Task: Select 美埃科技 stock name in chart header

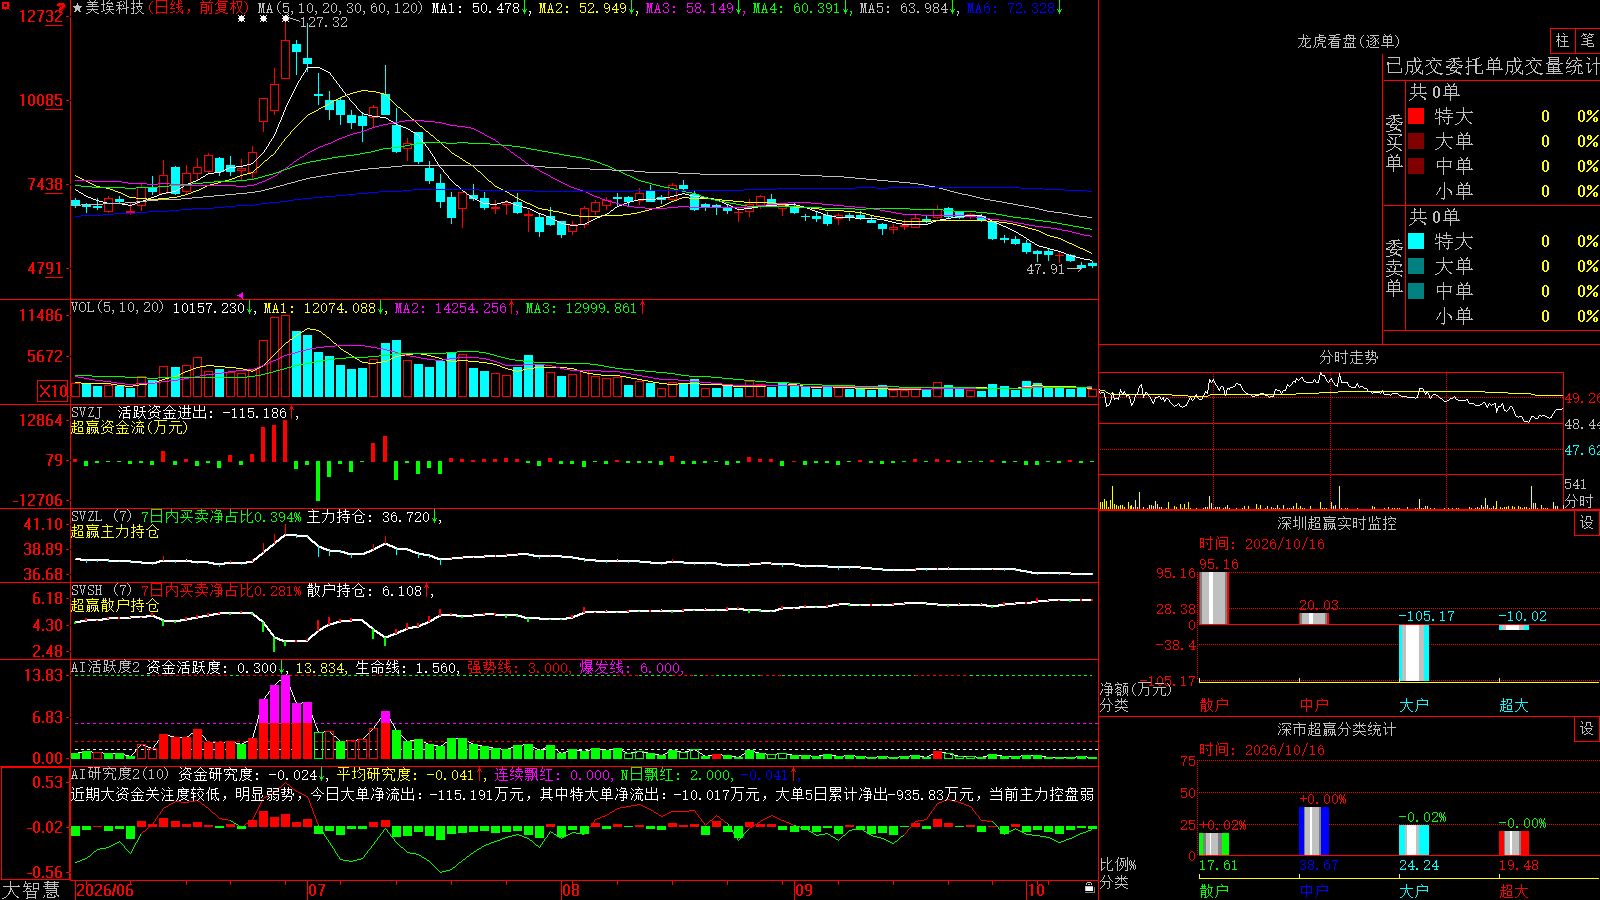Action: click(x=114, y=8)
